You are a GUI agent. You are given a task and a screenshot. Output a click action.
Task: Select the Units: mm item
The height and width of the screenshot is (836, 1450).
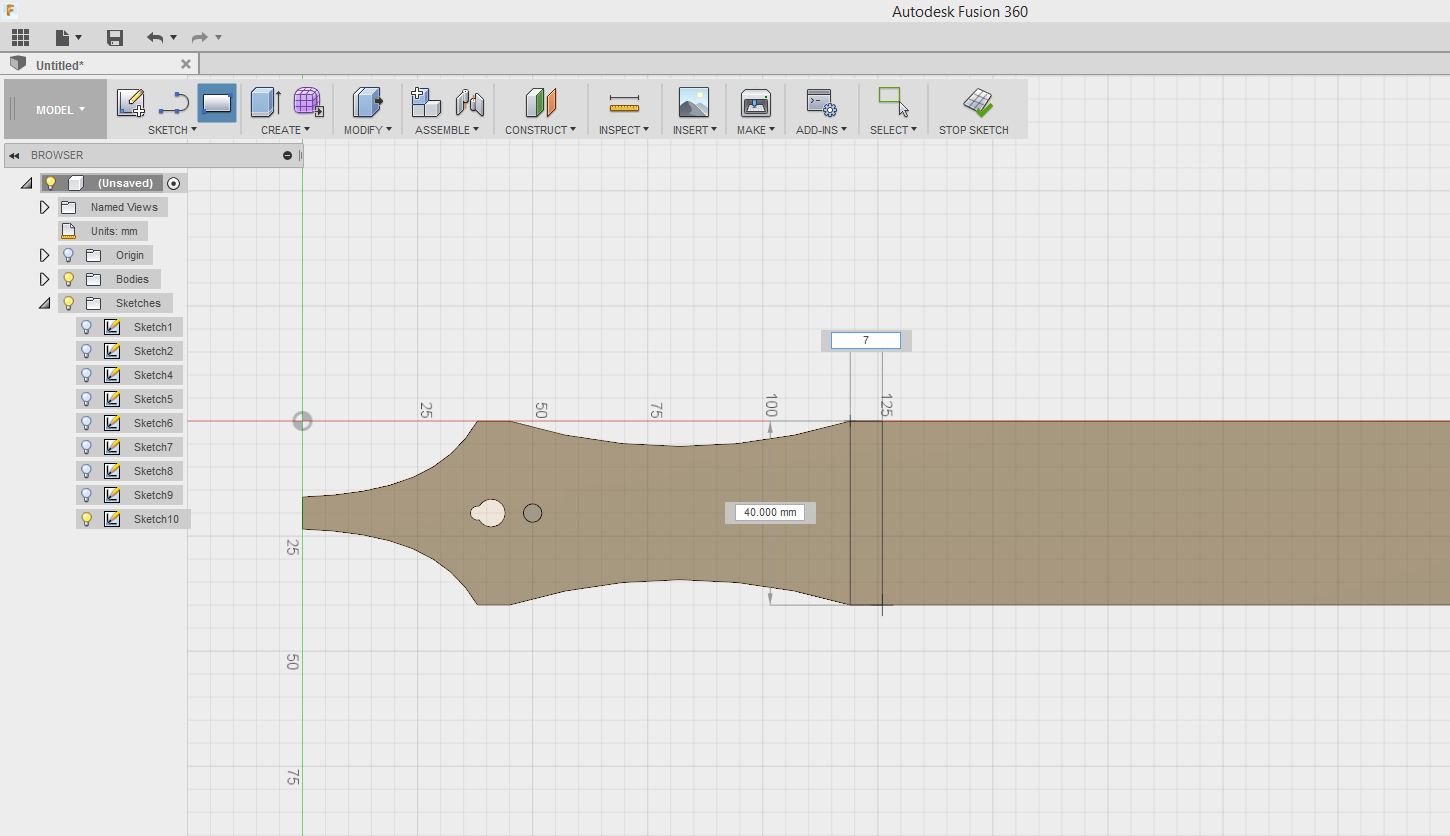click(x=103, y=231)
